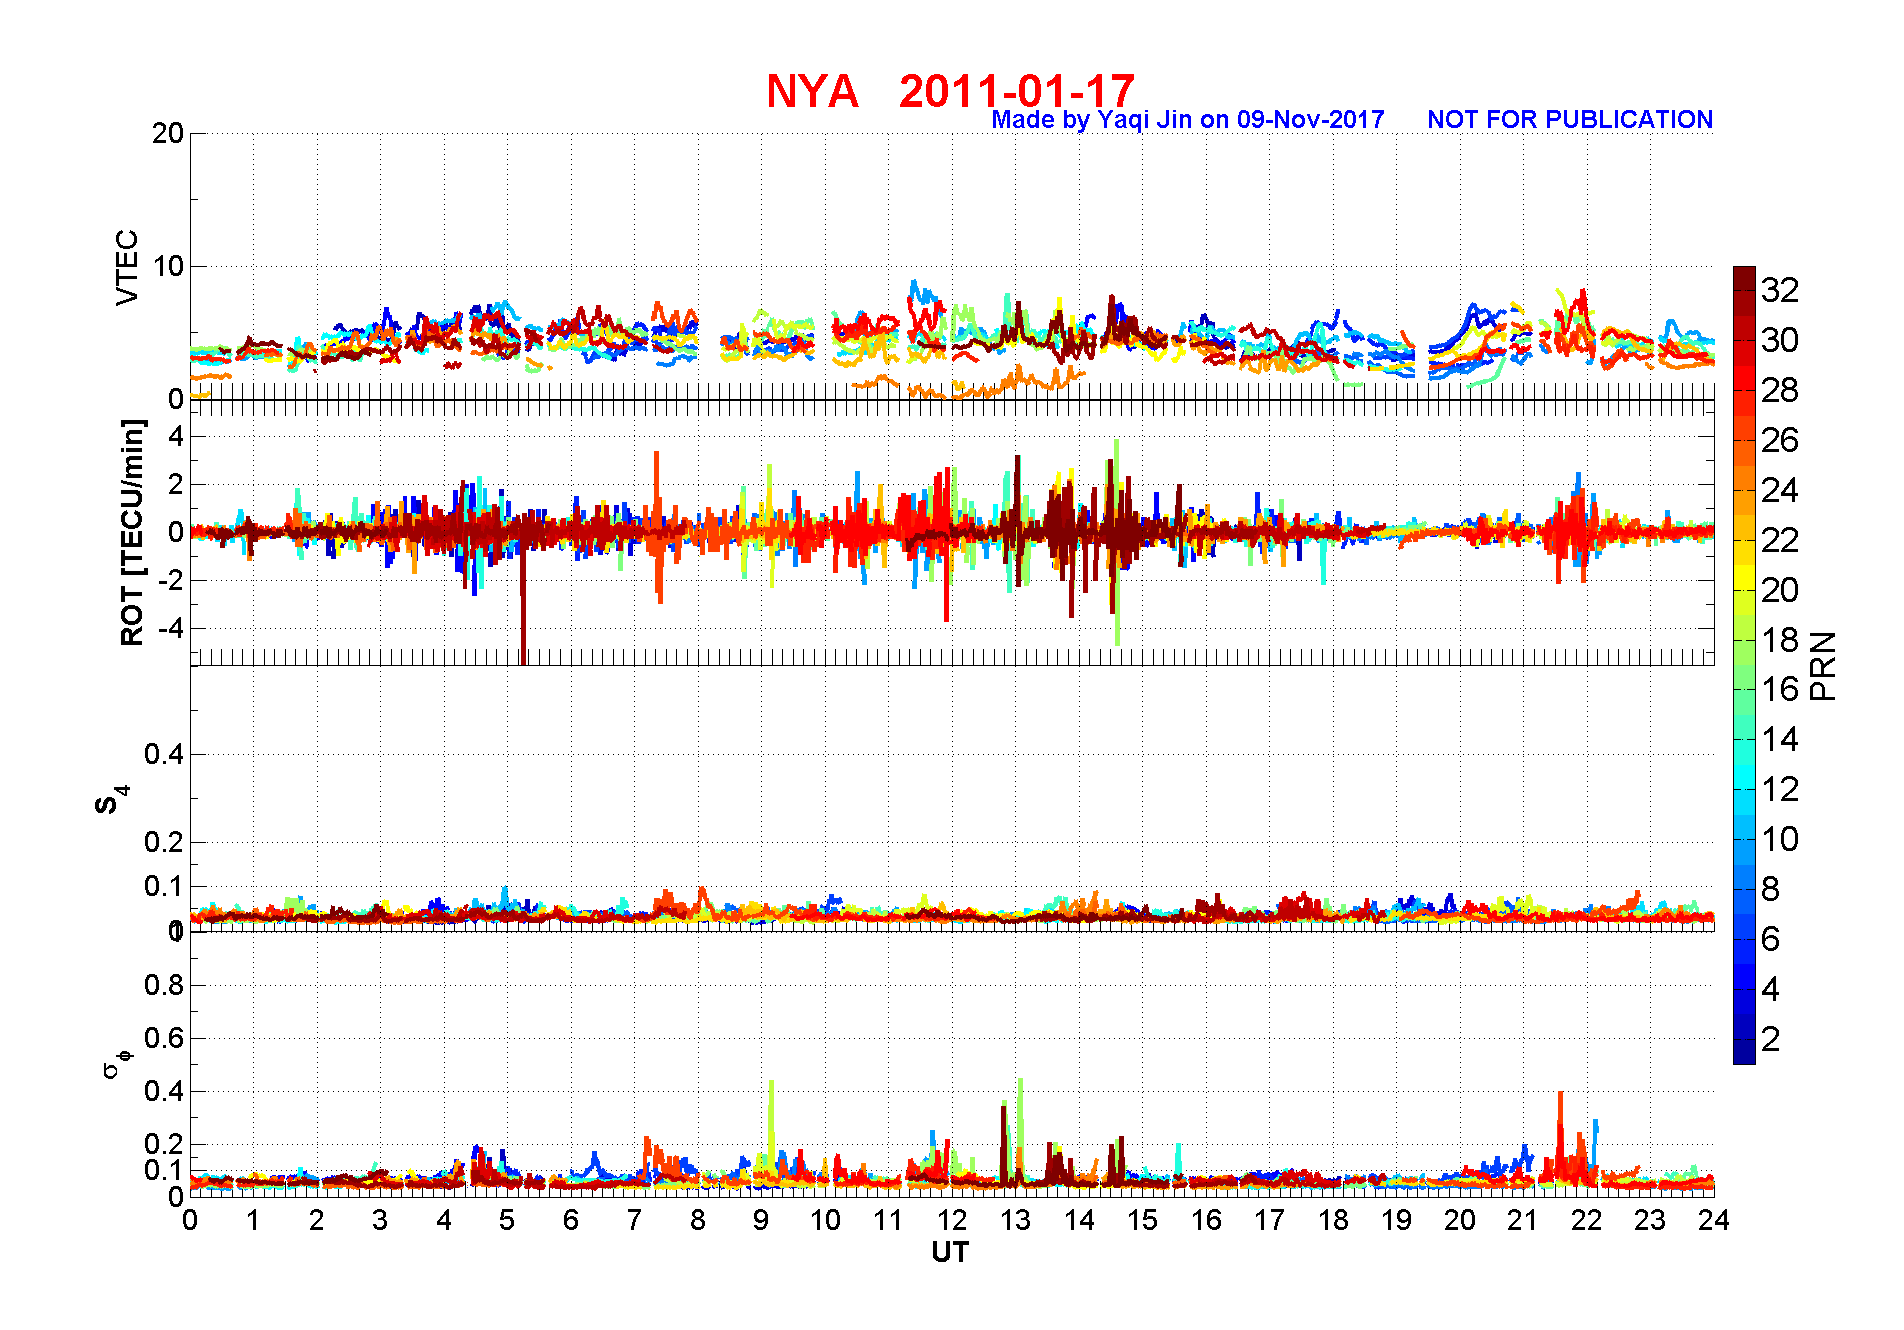Viewport: 1904px width, 1330px height.
Task: Select the 'Made by Yaqi Jin on 09-Nov-2017' text
Action: (1188, 120)
